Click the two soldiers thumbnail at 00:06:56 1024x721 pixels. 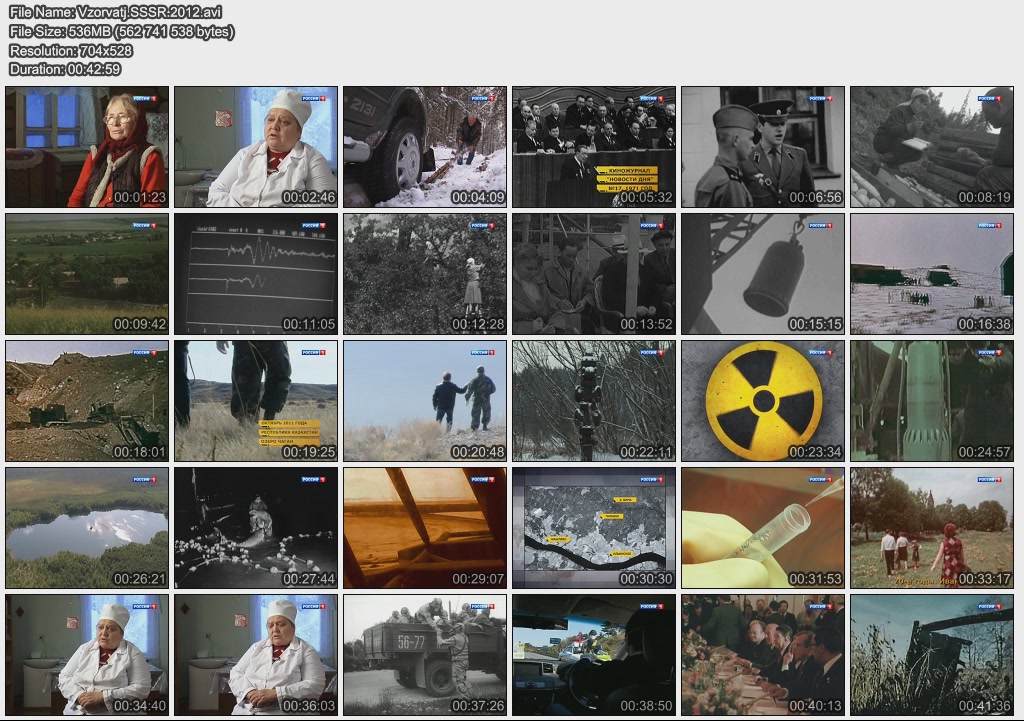[x=763, y=147]
